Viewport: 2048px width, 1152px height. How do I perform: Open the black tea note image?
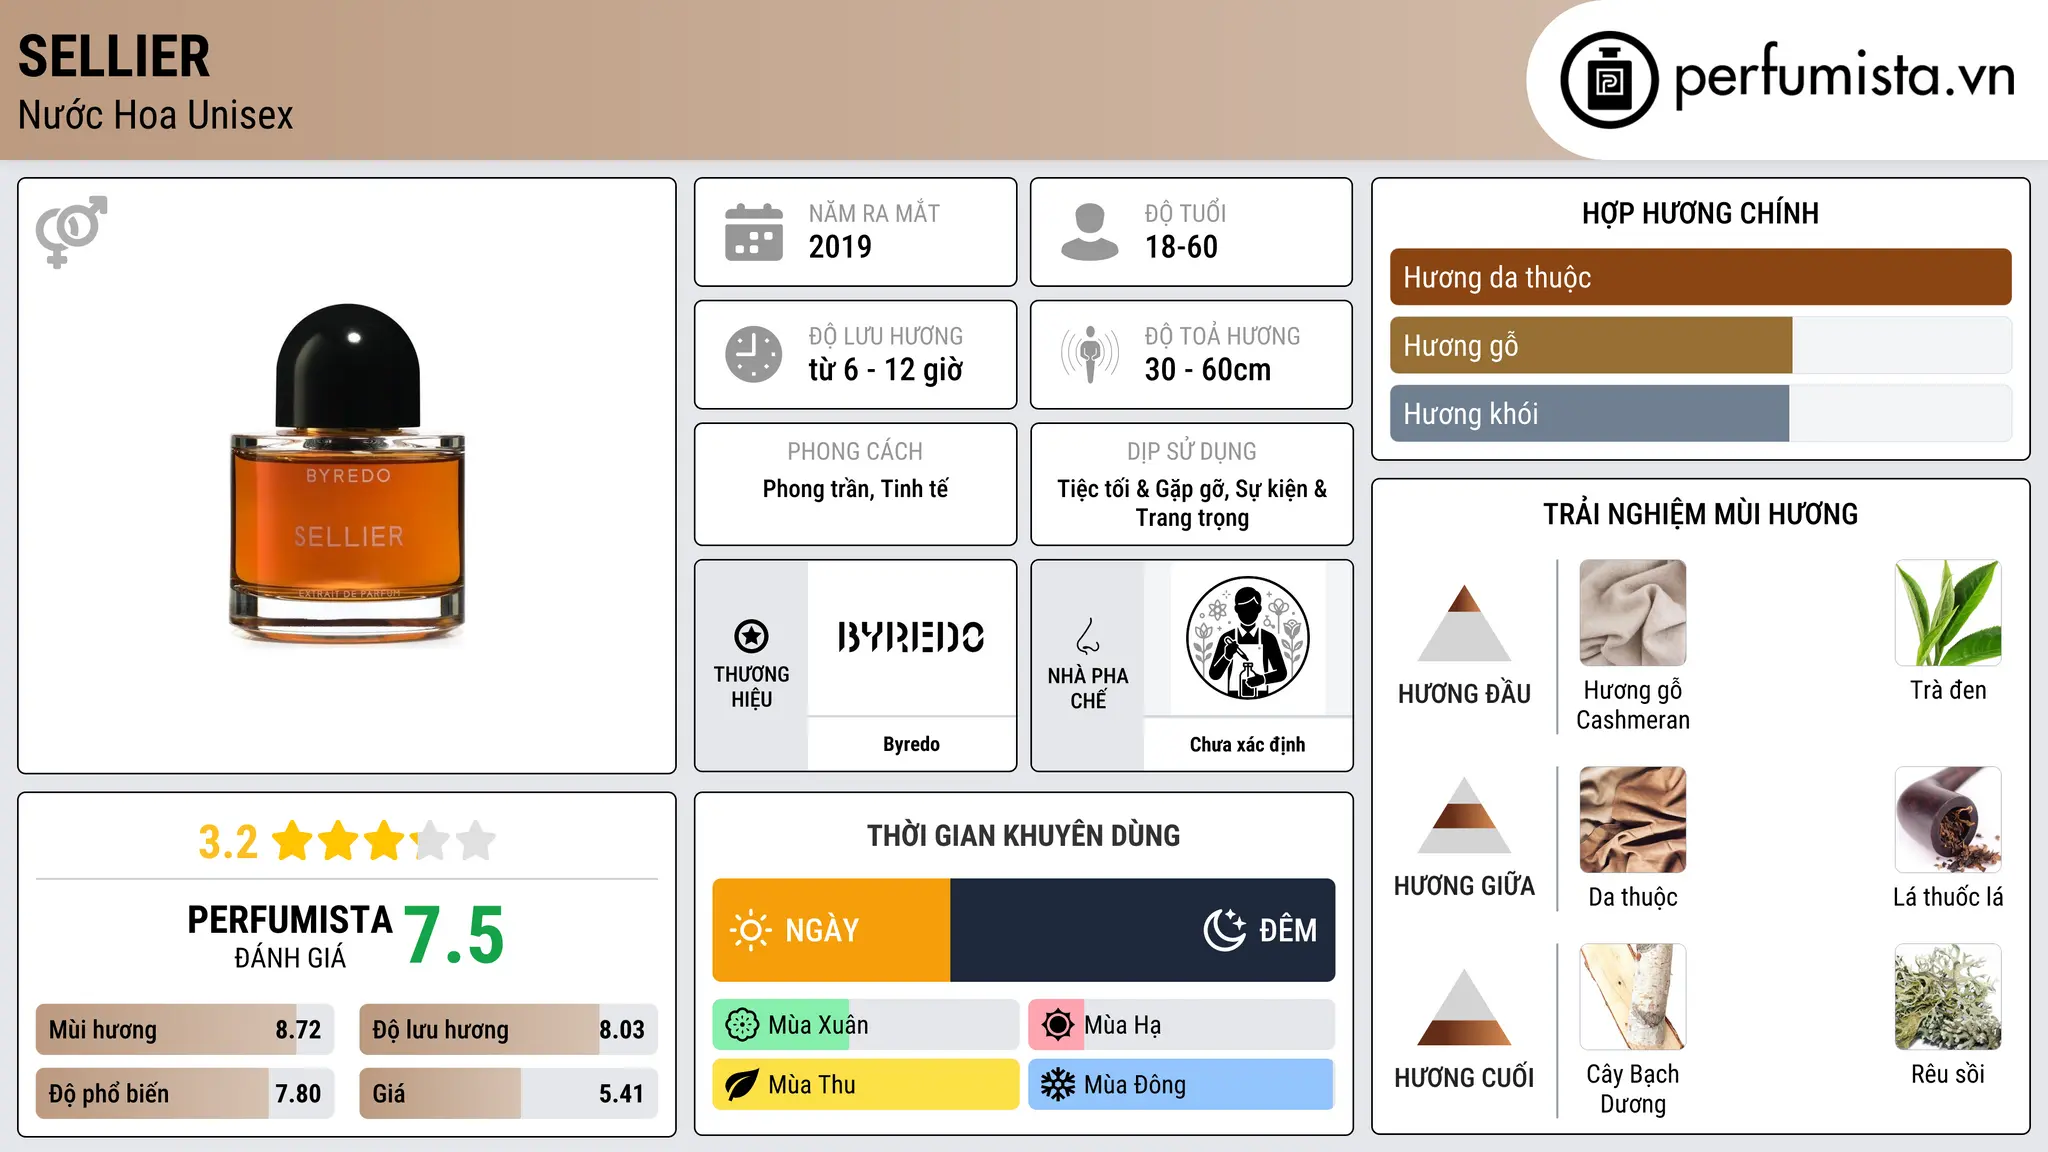click(x=1948, y=613)
